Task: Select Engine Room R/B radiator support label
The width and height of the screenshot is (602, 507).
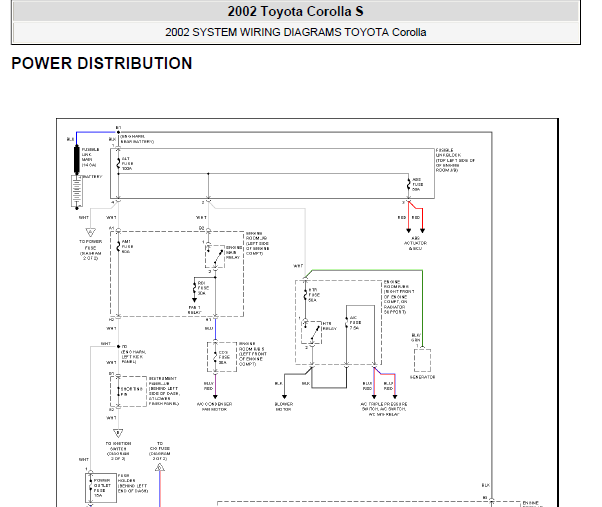Action: point(399,297)
